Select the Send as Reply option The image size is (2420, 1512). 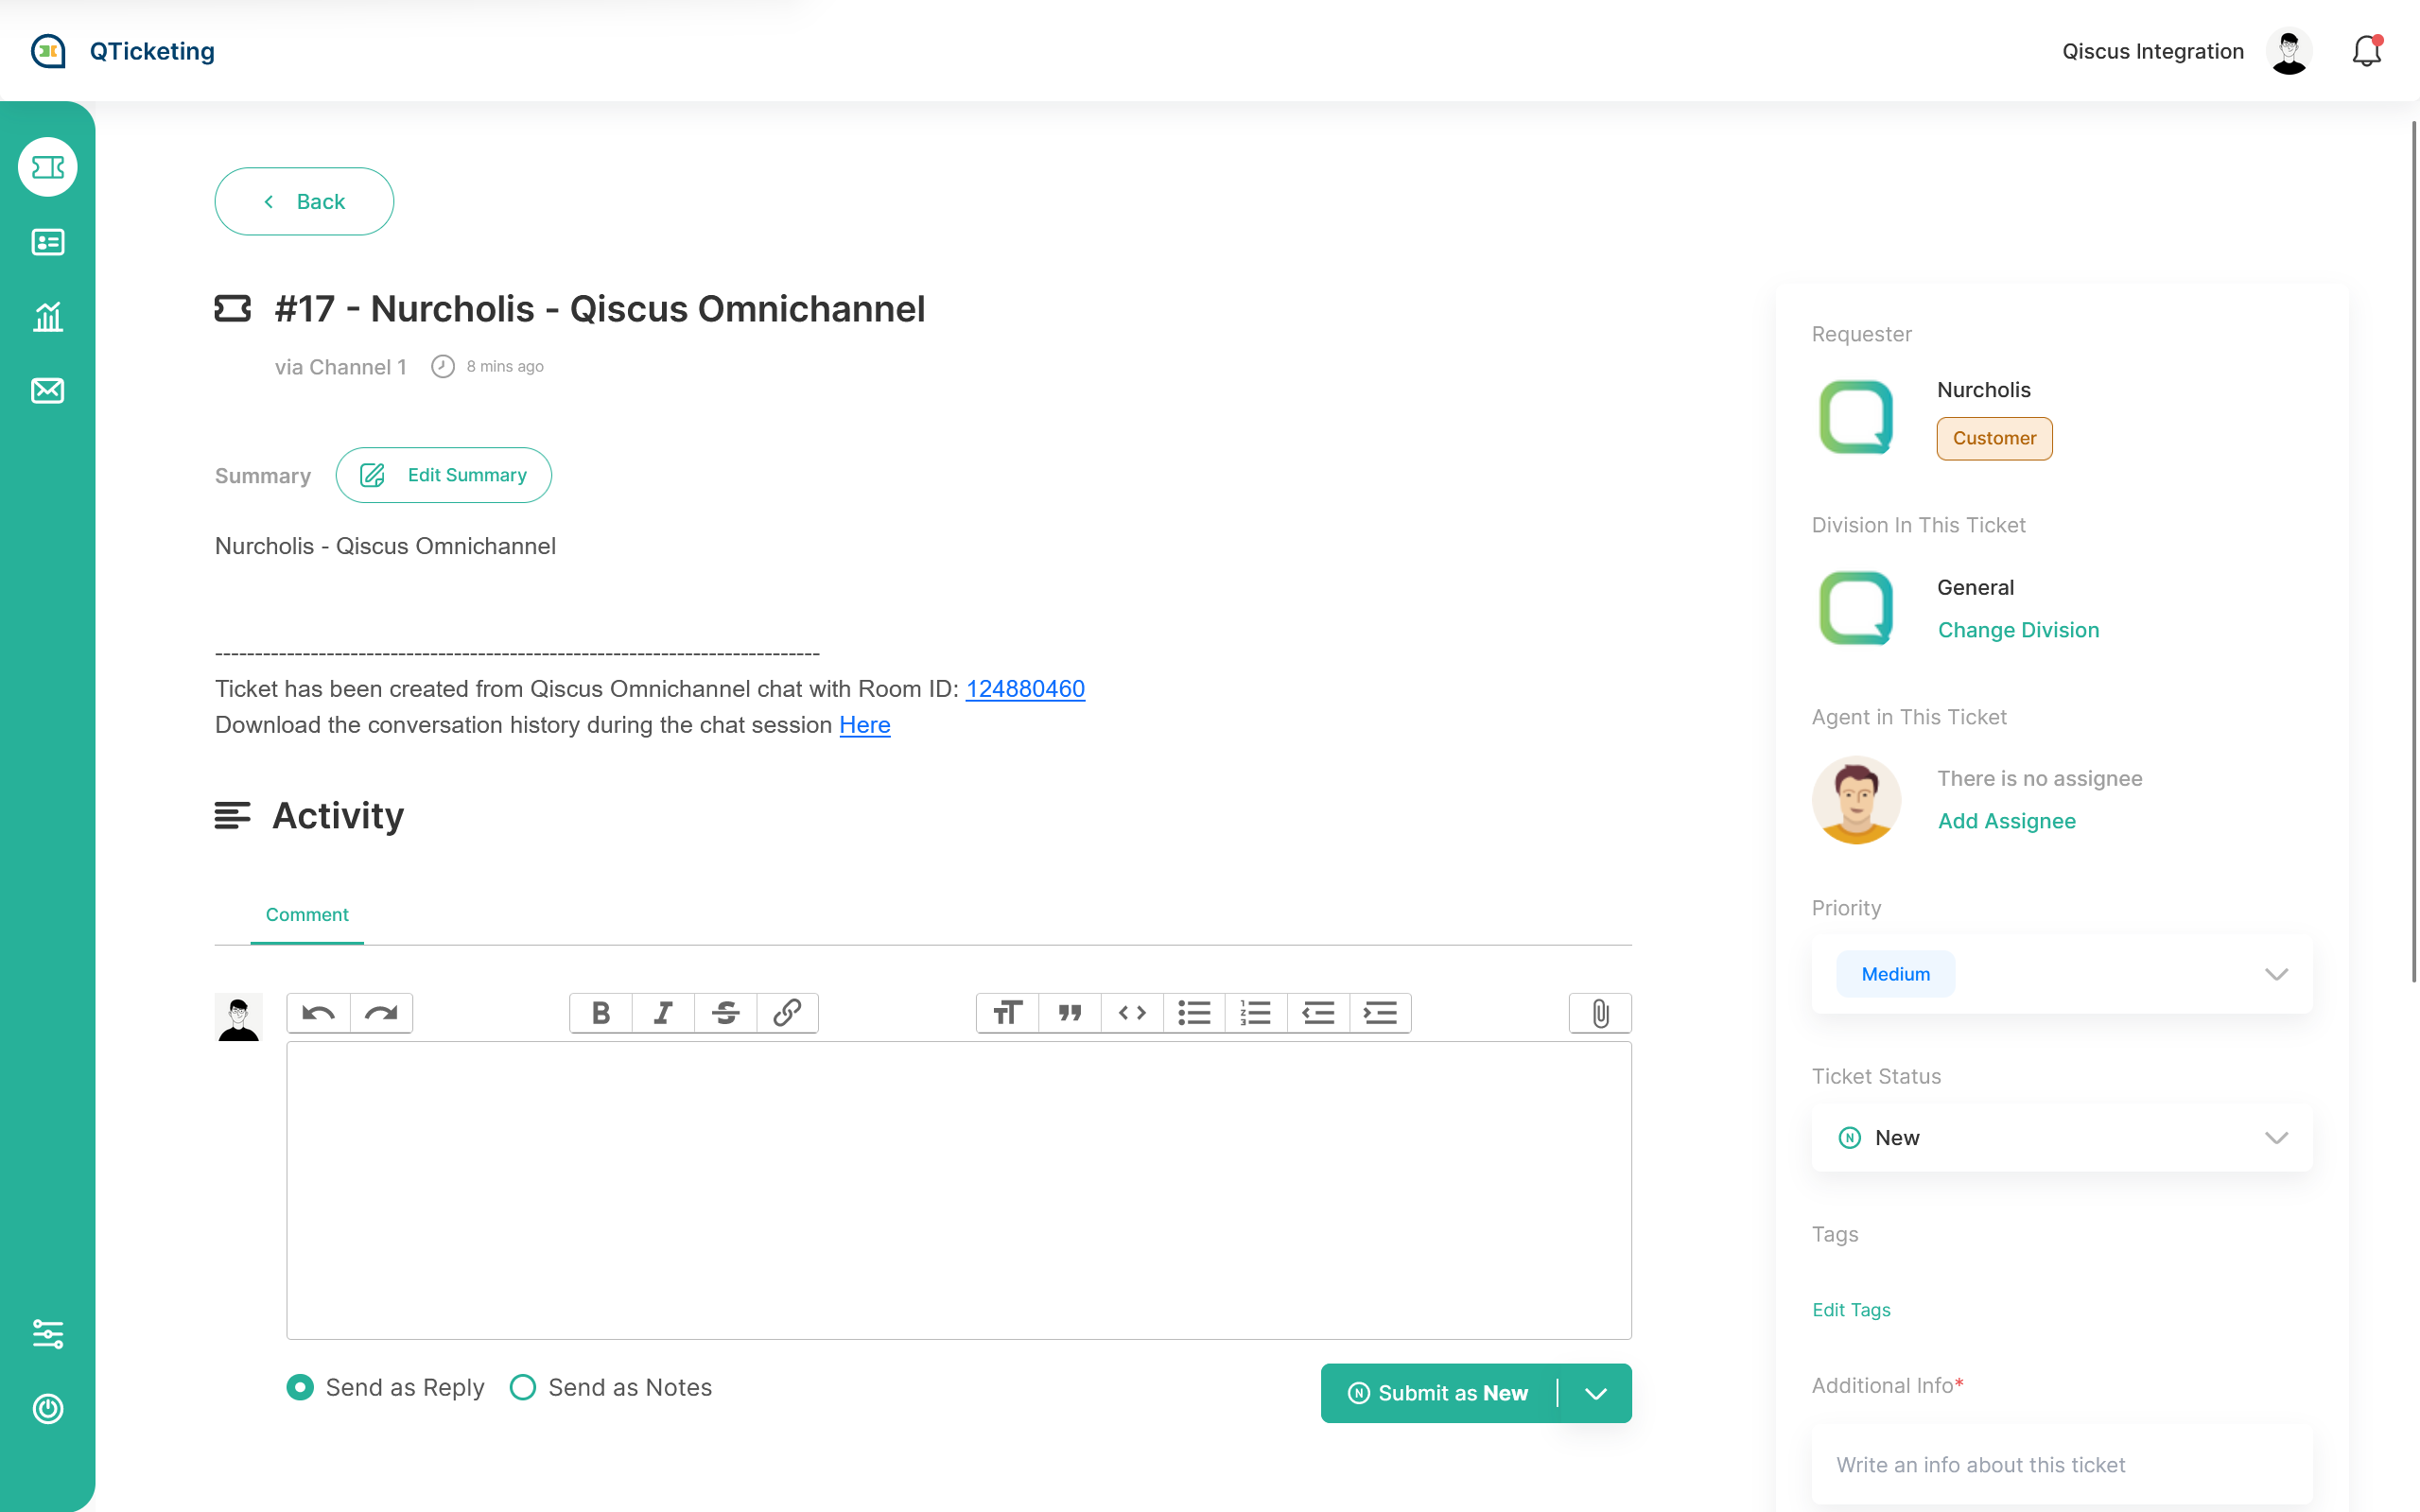[x=300, y=1387]
